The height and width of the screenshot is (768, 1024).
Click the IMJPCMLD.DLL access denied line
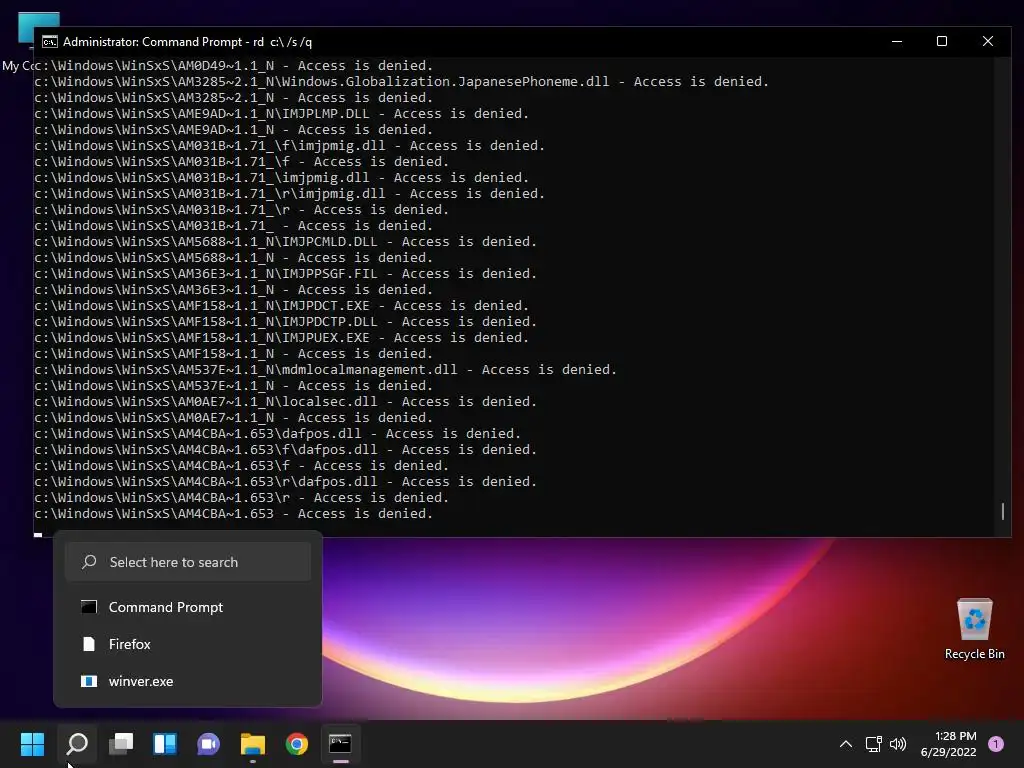(x=285, y=242)
